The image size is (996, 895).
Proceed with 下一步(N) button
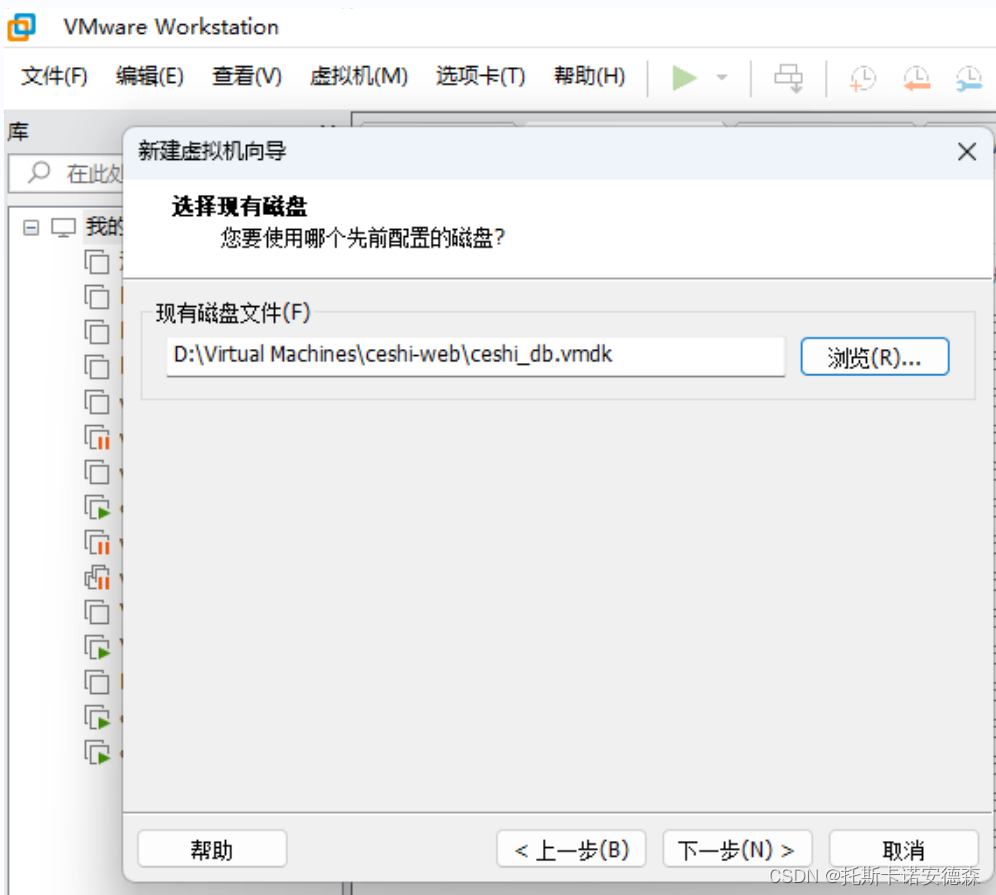tap(737, 849)
